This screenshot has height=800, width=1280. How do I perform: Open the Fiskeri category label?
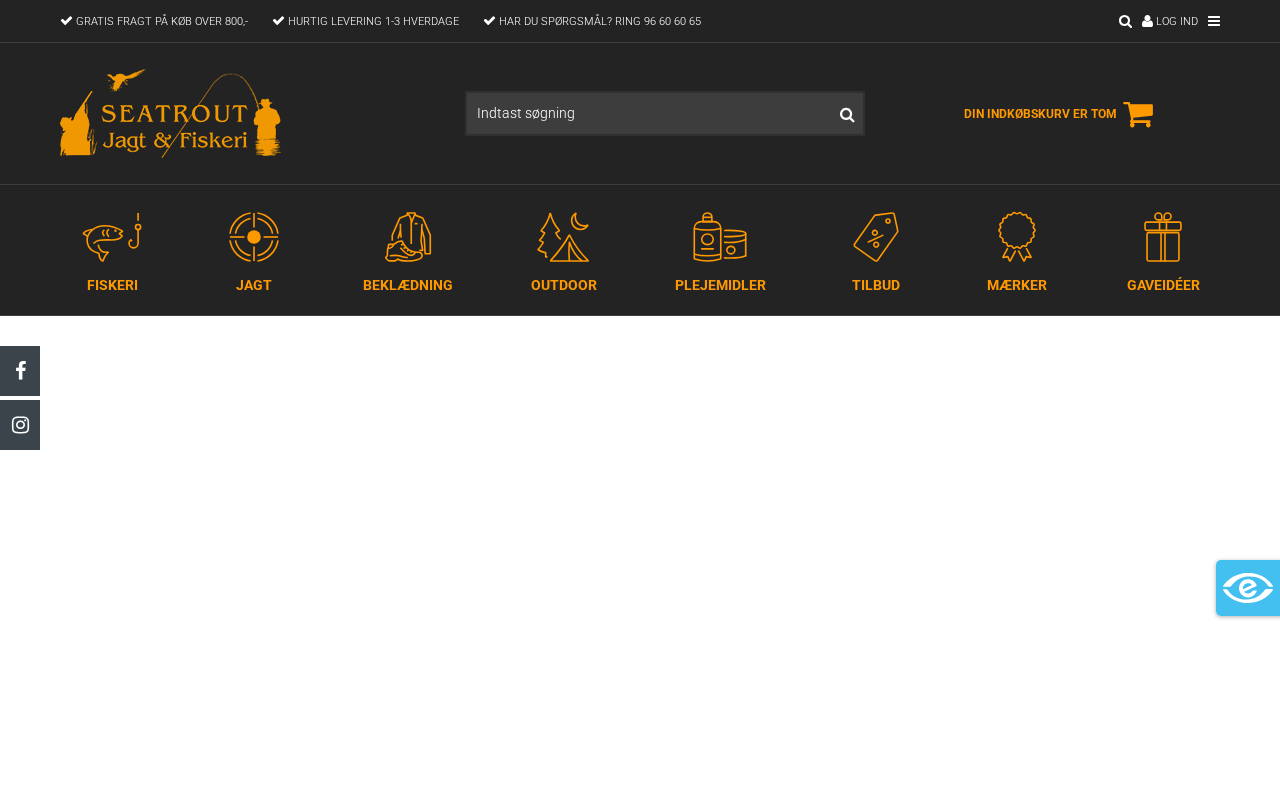click(x=112, y=285)
